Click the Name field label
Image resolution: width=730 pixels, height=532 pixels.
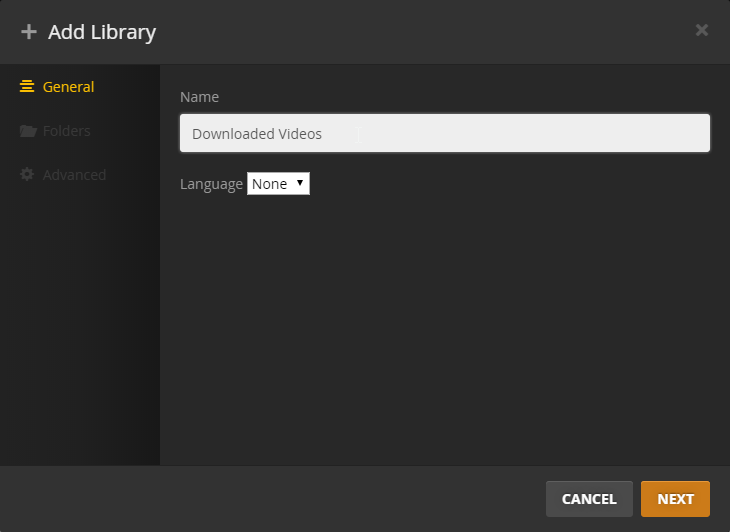pyautogui.click(x=199, y=97)
